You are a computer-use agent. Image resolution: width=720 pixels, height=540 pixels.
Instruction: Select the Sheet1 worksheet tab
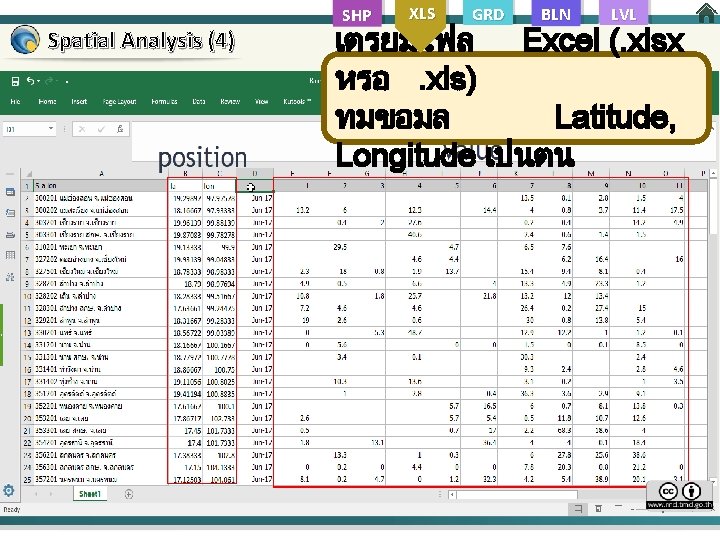pyautogui.click(x=90, y=494)
